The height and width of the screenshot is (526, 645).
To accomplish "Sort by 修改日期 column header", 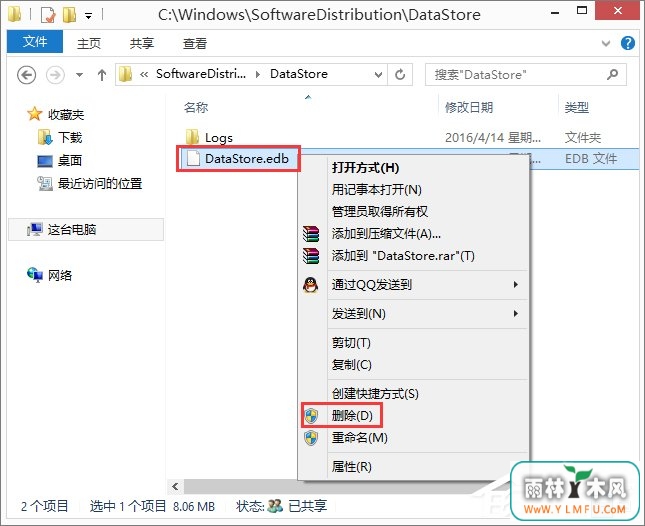I will pyautogui.click(x=469, y=108).
